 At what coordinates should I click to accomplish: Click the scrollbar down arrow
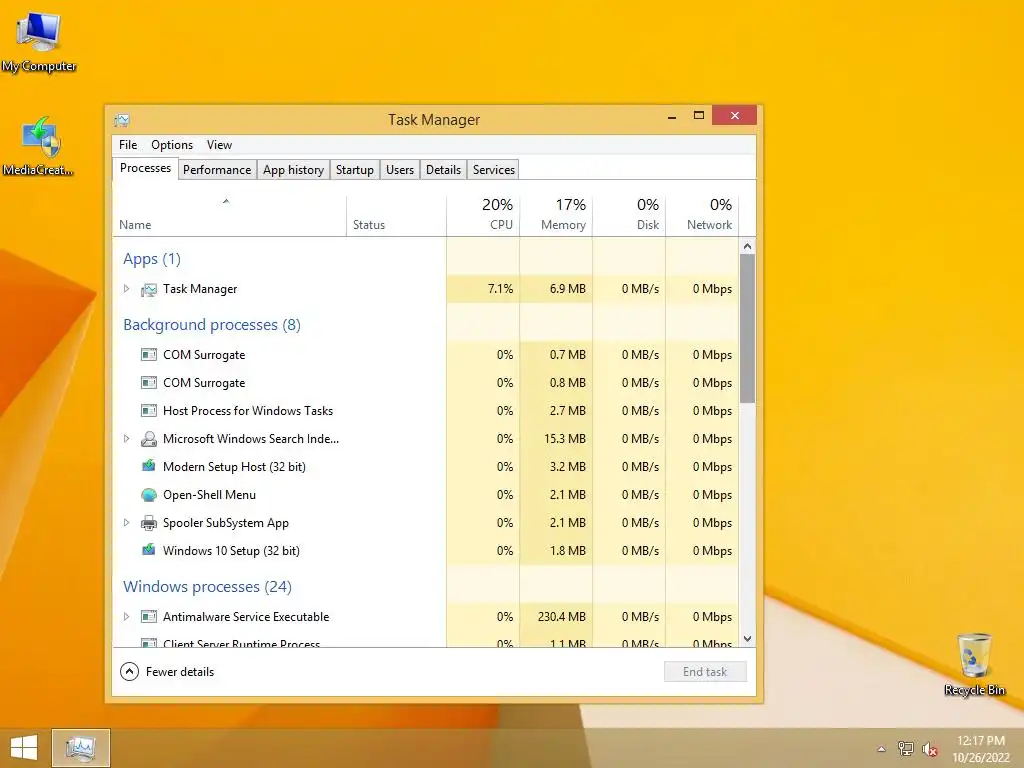pyautogui.click(x=748, y=639)
